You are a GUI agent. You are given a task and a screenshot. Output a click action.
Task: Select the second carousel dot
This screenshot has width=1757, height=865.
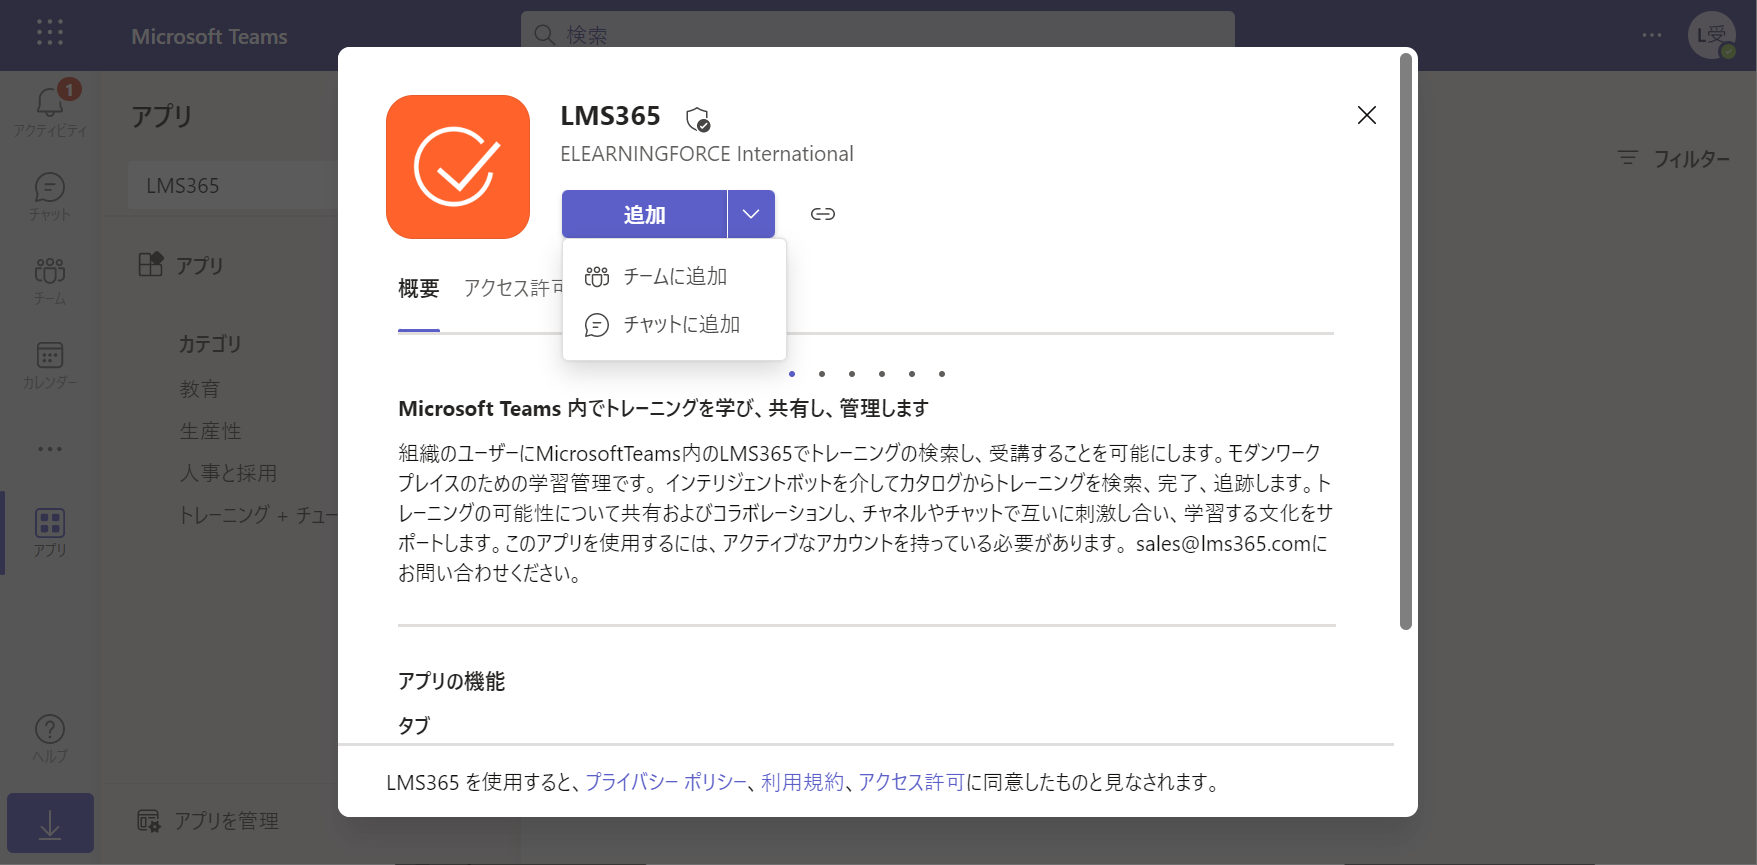[x=822, y=374]
